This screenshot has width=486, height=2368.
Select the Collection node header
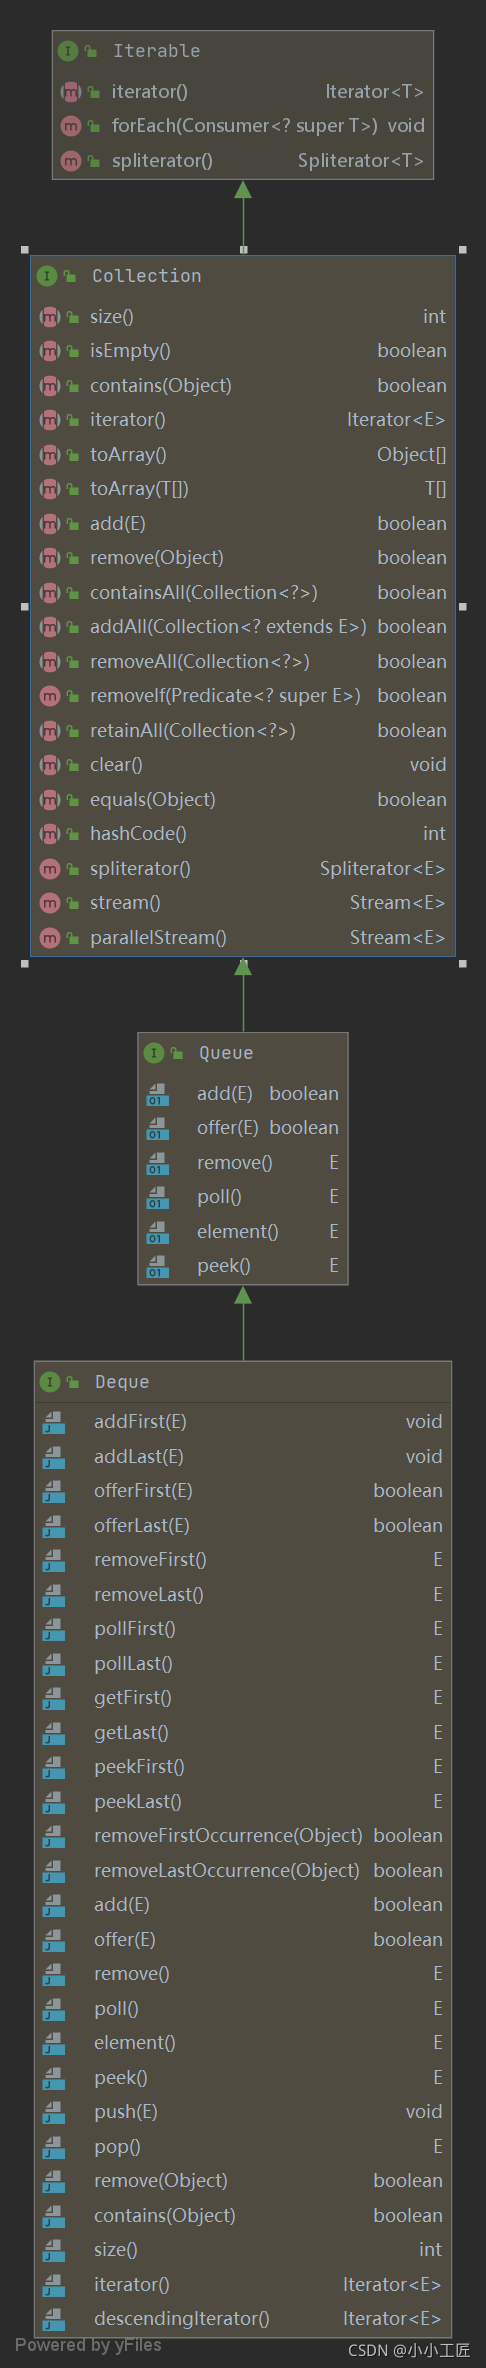point(243,277)
